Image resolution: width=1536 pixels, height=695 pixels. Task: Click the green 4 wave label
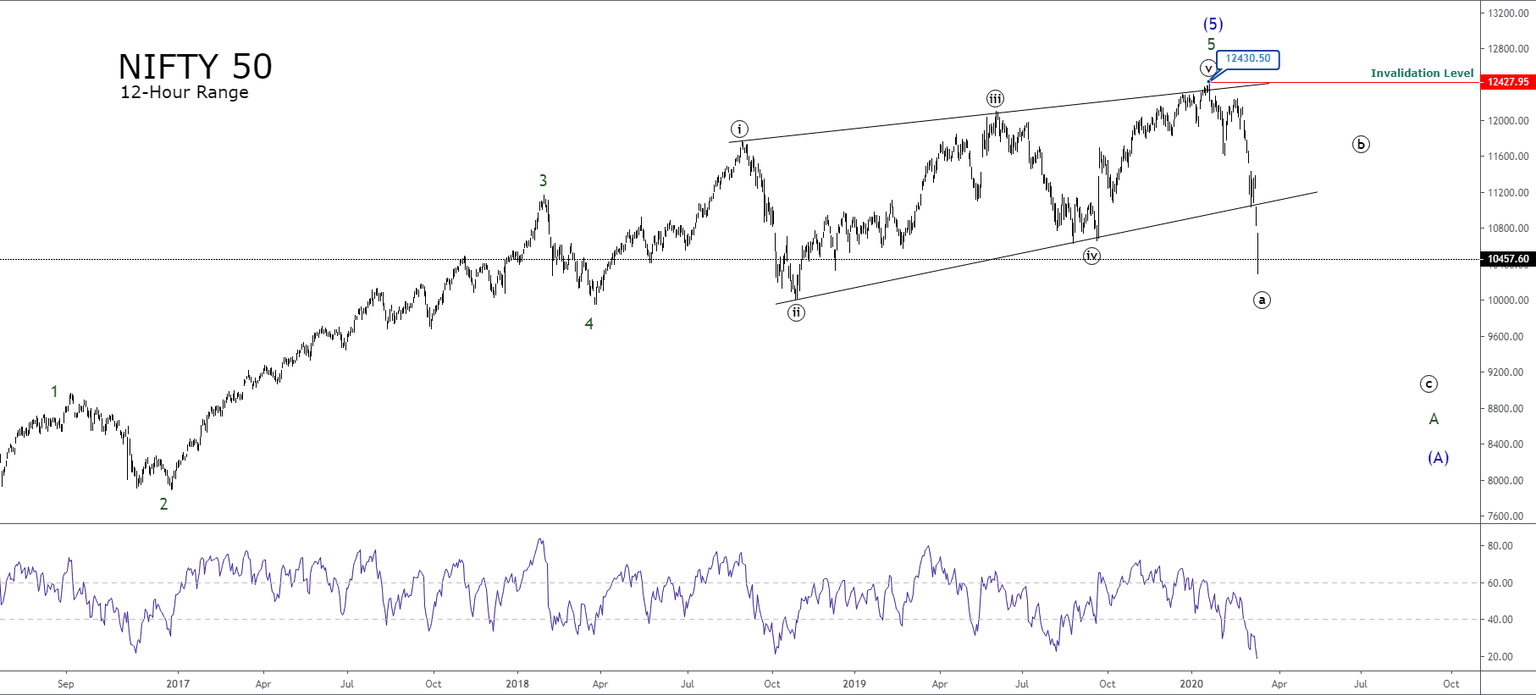(589, 323)
